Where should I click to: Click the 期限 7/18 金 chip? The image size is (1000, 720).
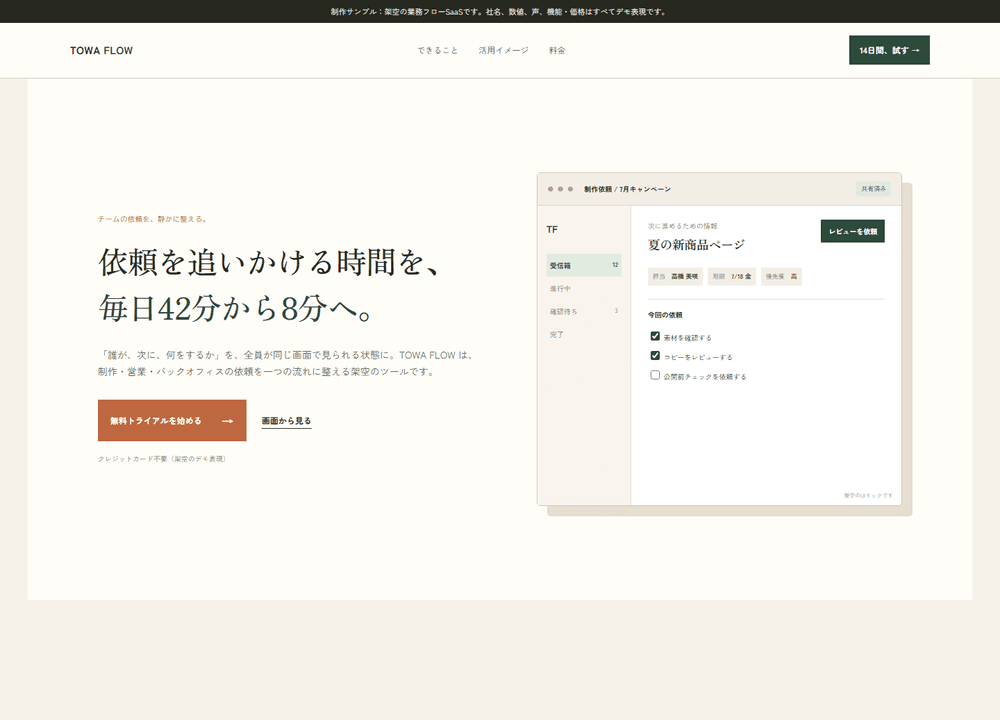click(x=732, y=276)
